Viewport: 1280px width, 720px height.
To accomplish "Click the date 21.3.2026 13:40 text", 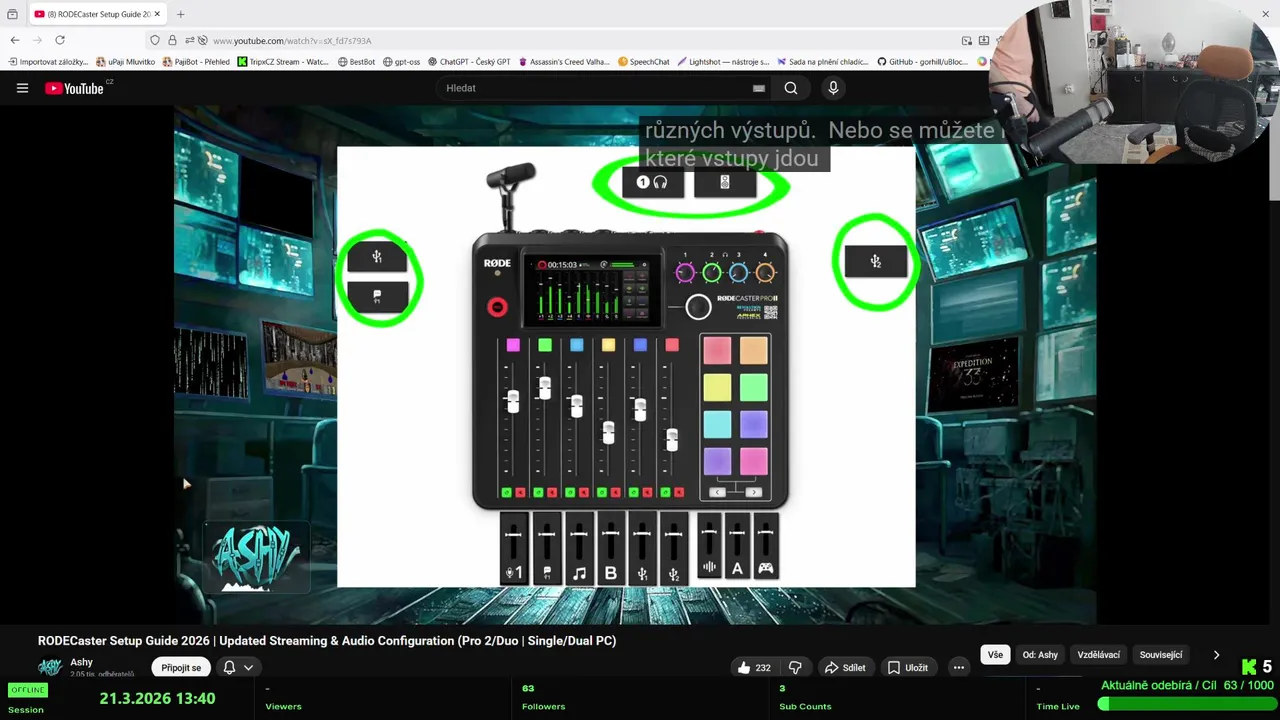I will coord(157,698).
